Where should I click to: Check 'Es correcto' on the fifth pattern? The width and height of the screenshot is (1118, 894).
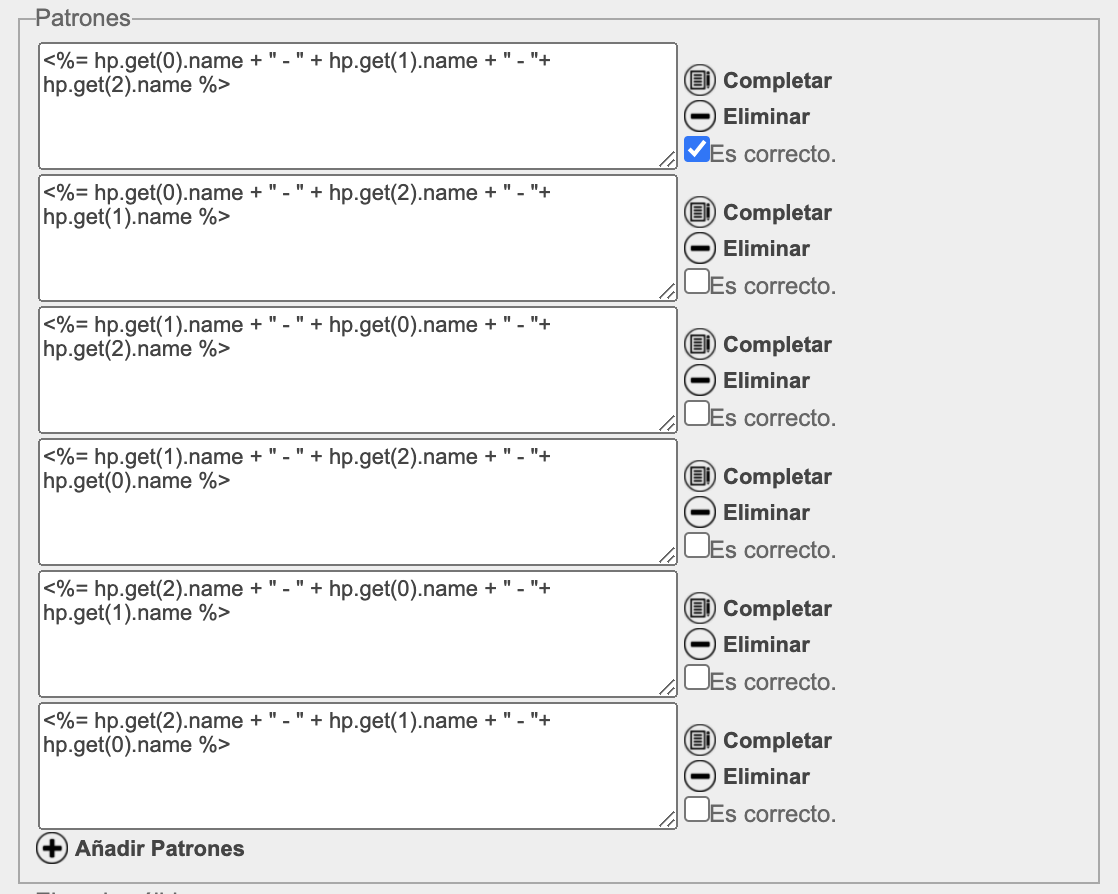pos(697,678)
